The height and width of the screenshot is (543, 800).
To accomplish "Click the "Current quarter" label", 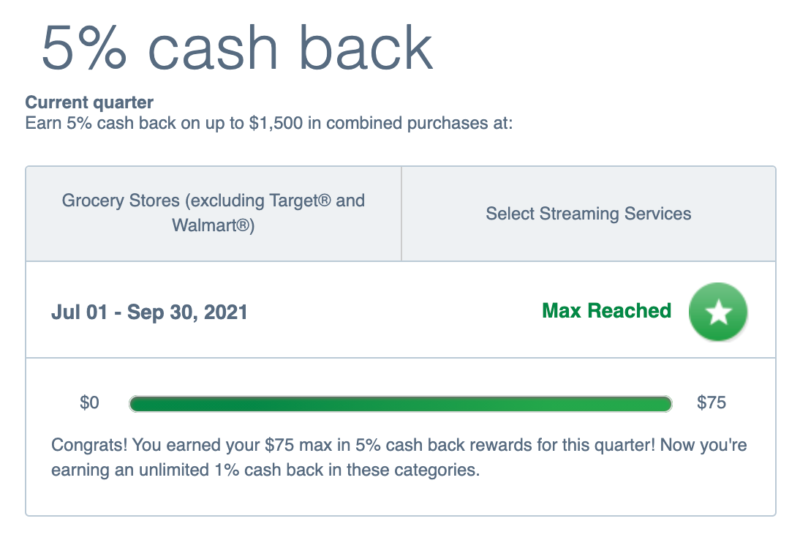I will pos(90,103).
